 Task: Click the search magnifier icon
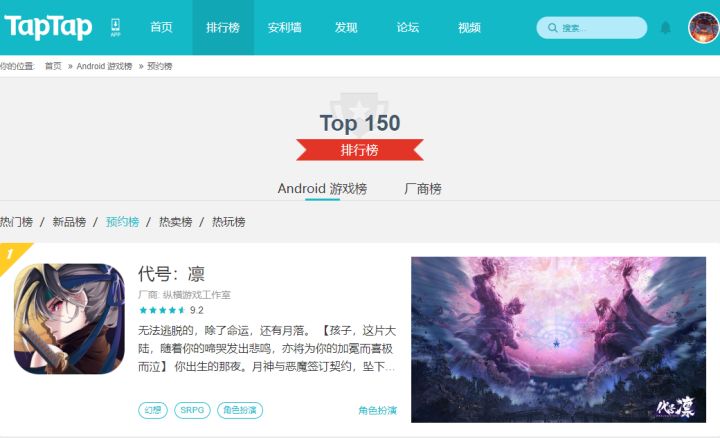tap(553, 28)
